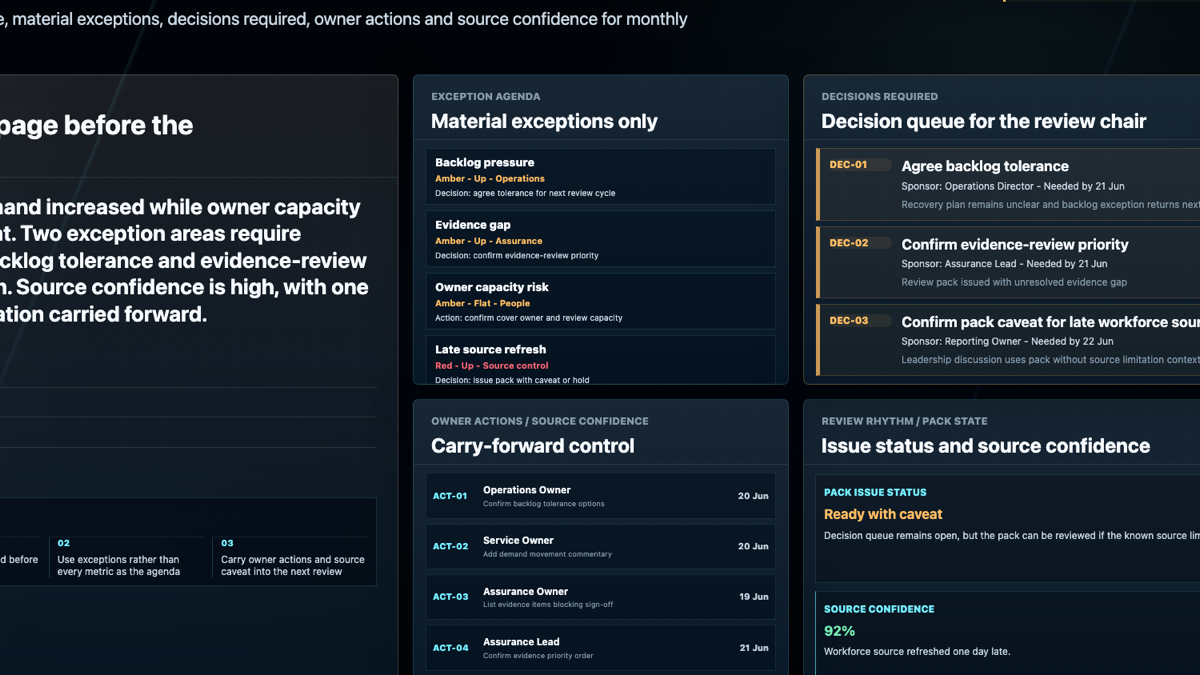The height and width of the screenshot is (675, 1200).
Task: Click the Assurance Owner action row
Action: point(600,597)
